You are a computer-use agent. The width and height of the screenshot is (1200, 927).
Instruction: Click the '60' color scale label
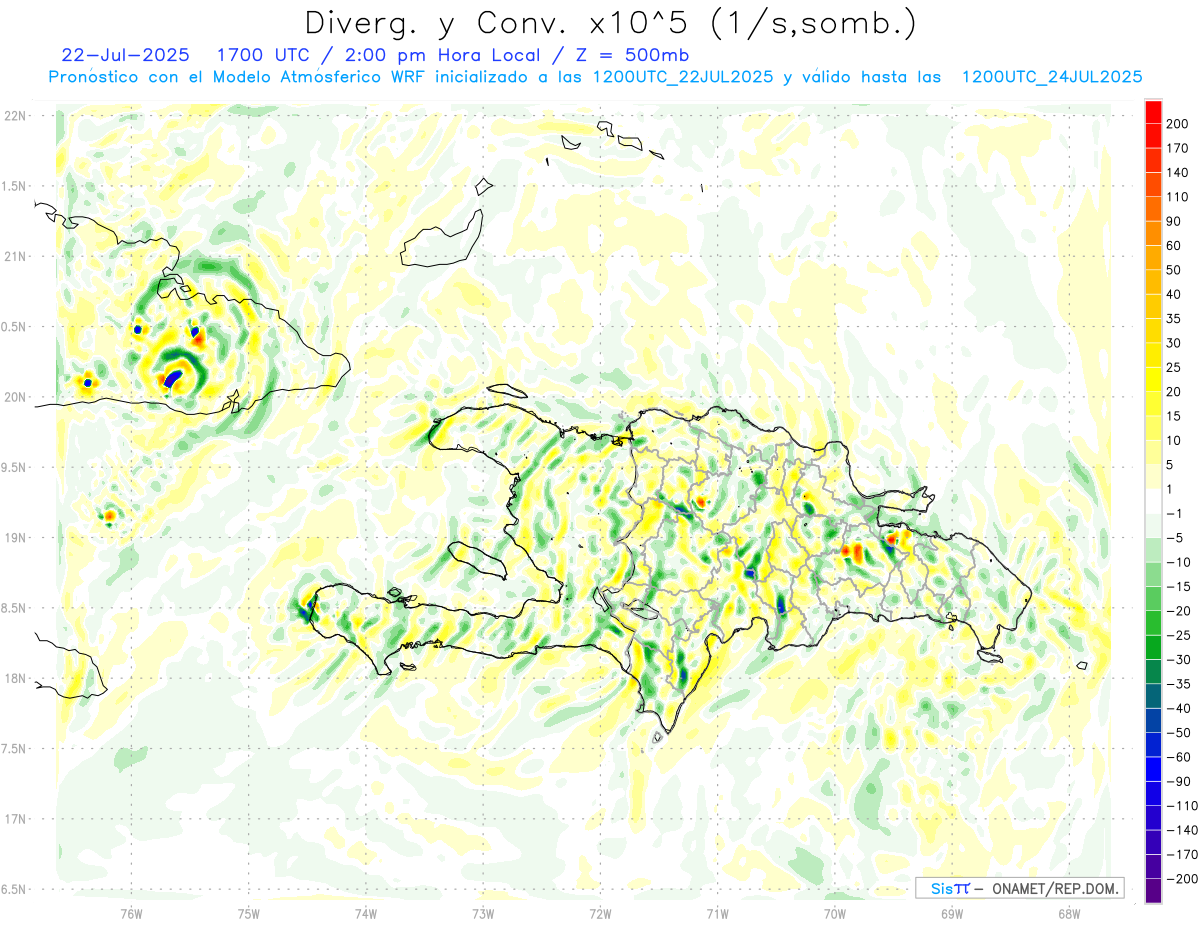point(1174,245)
